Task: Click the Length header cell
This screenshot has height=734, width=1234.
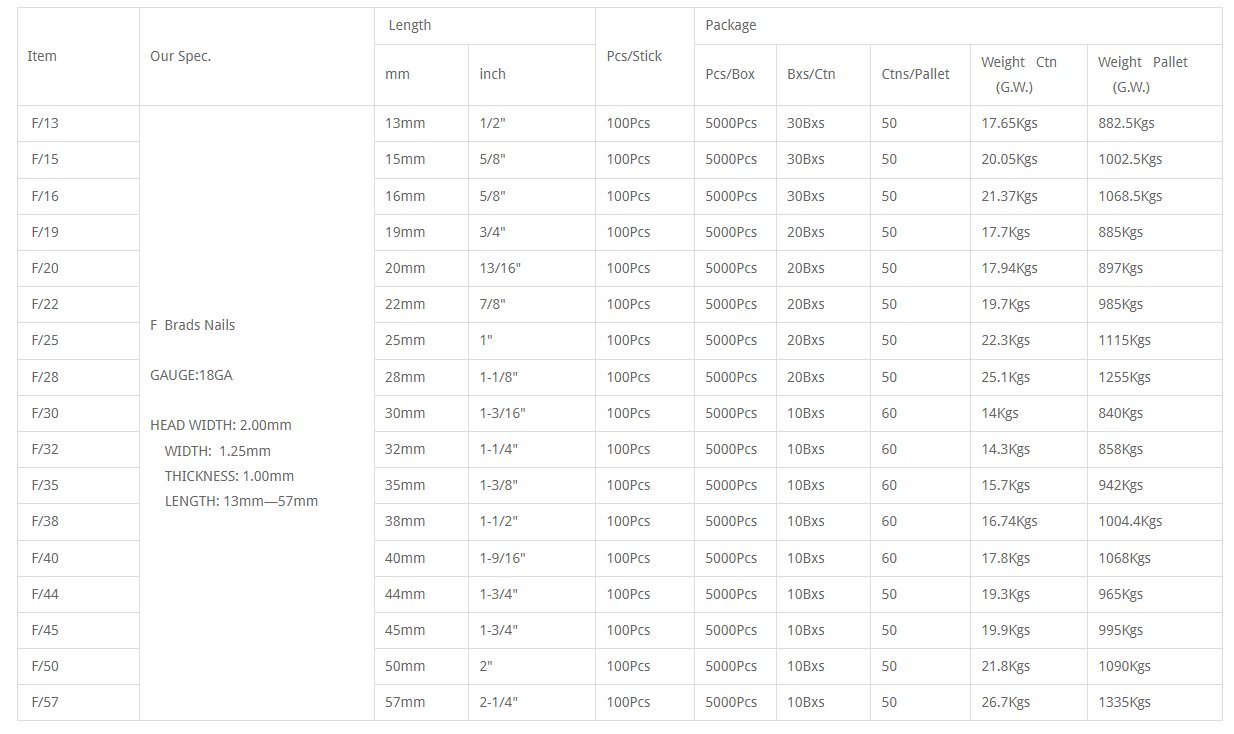Action: tap(485, 26)
